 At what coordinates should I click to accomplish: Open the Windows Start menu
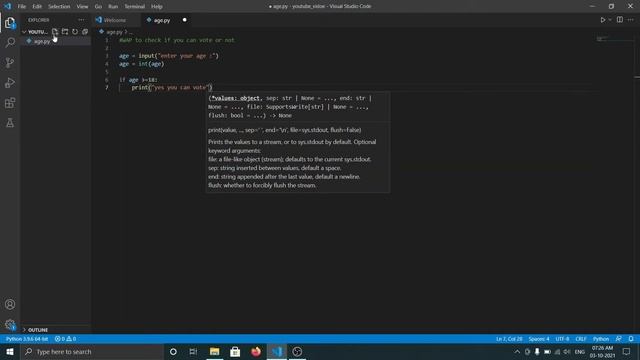(x=10, y=351)
